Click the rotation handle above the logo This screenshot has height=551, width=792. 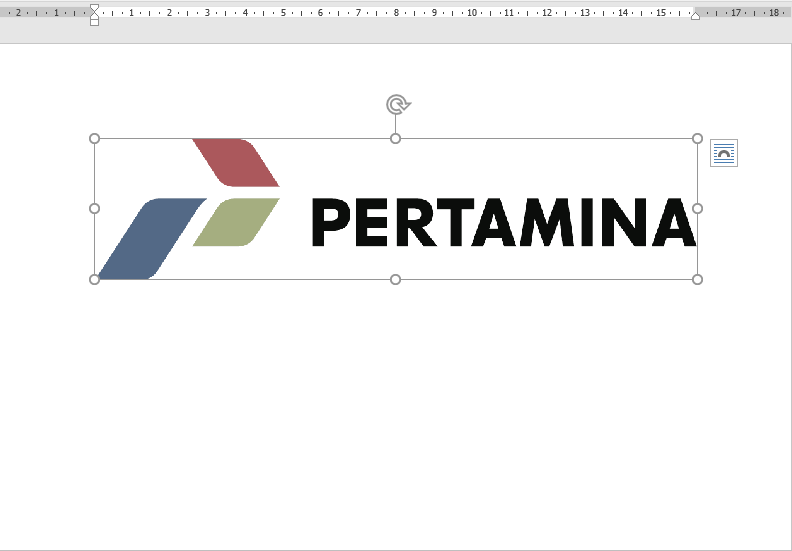click(x=398, y=105)
